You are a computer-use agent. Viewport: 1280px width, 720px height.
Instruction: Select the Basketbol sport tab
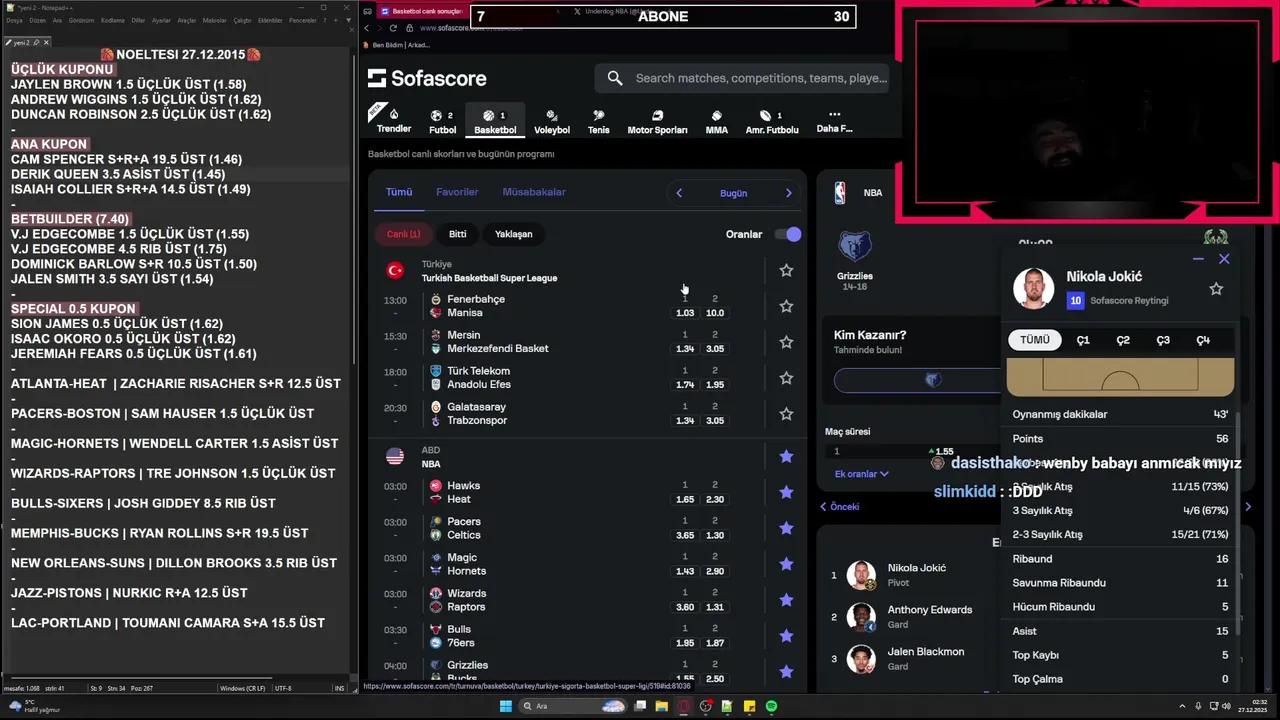pos(495,122)
